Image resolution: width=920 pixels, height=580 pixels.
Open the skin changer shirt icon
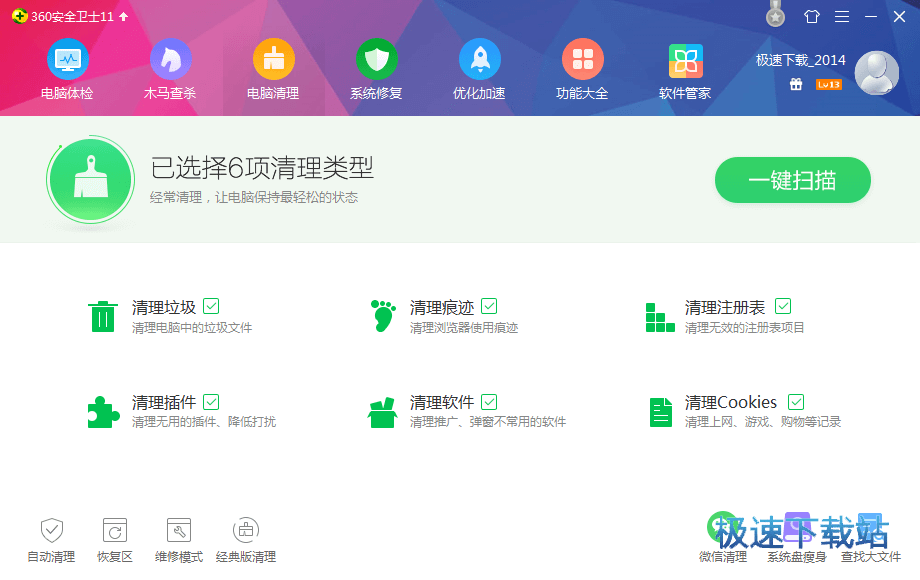click(811, 16)
